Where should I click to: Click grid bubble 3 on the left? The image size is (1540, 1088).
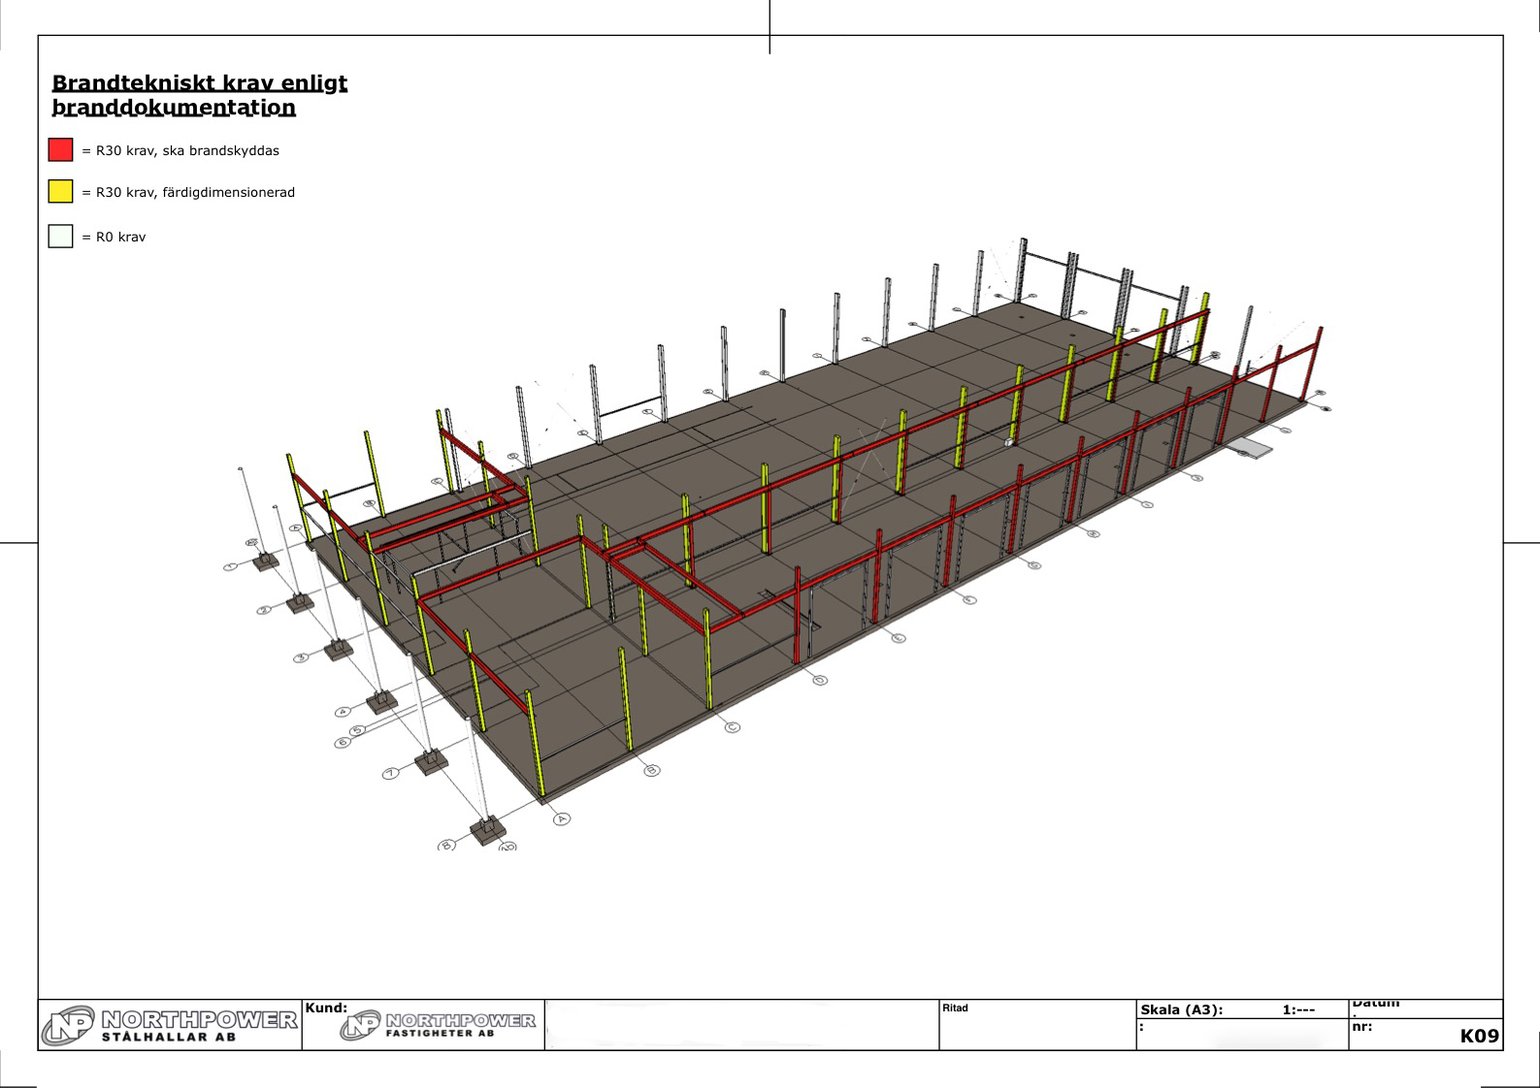coord(302,658)
